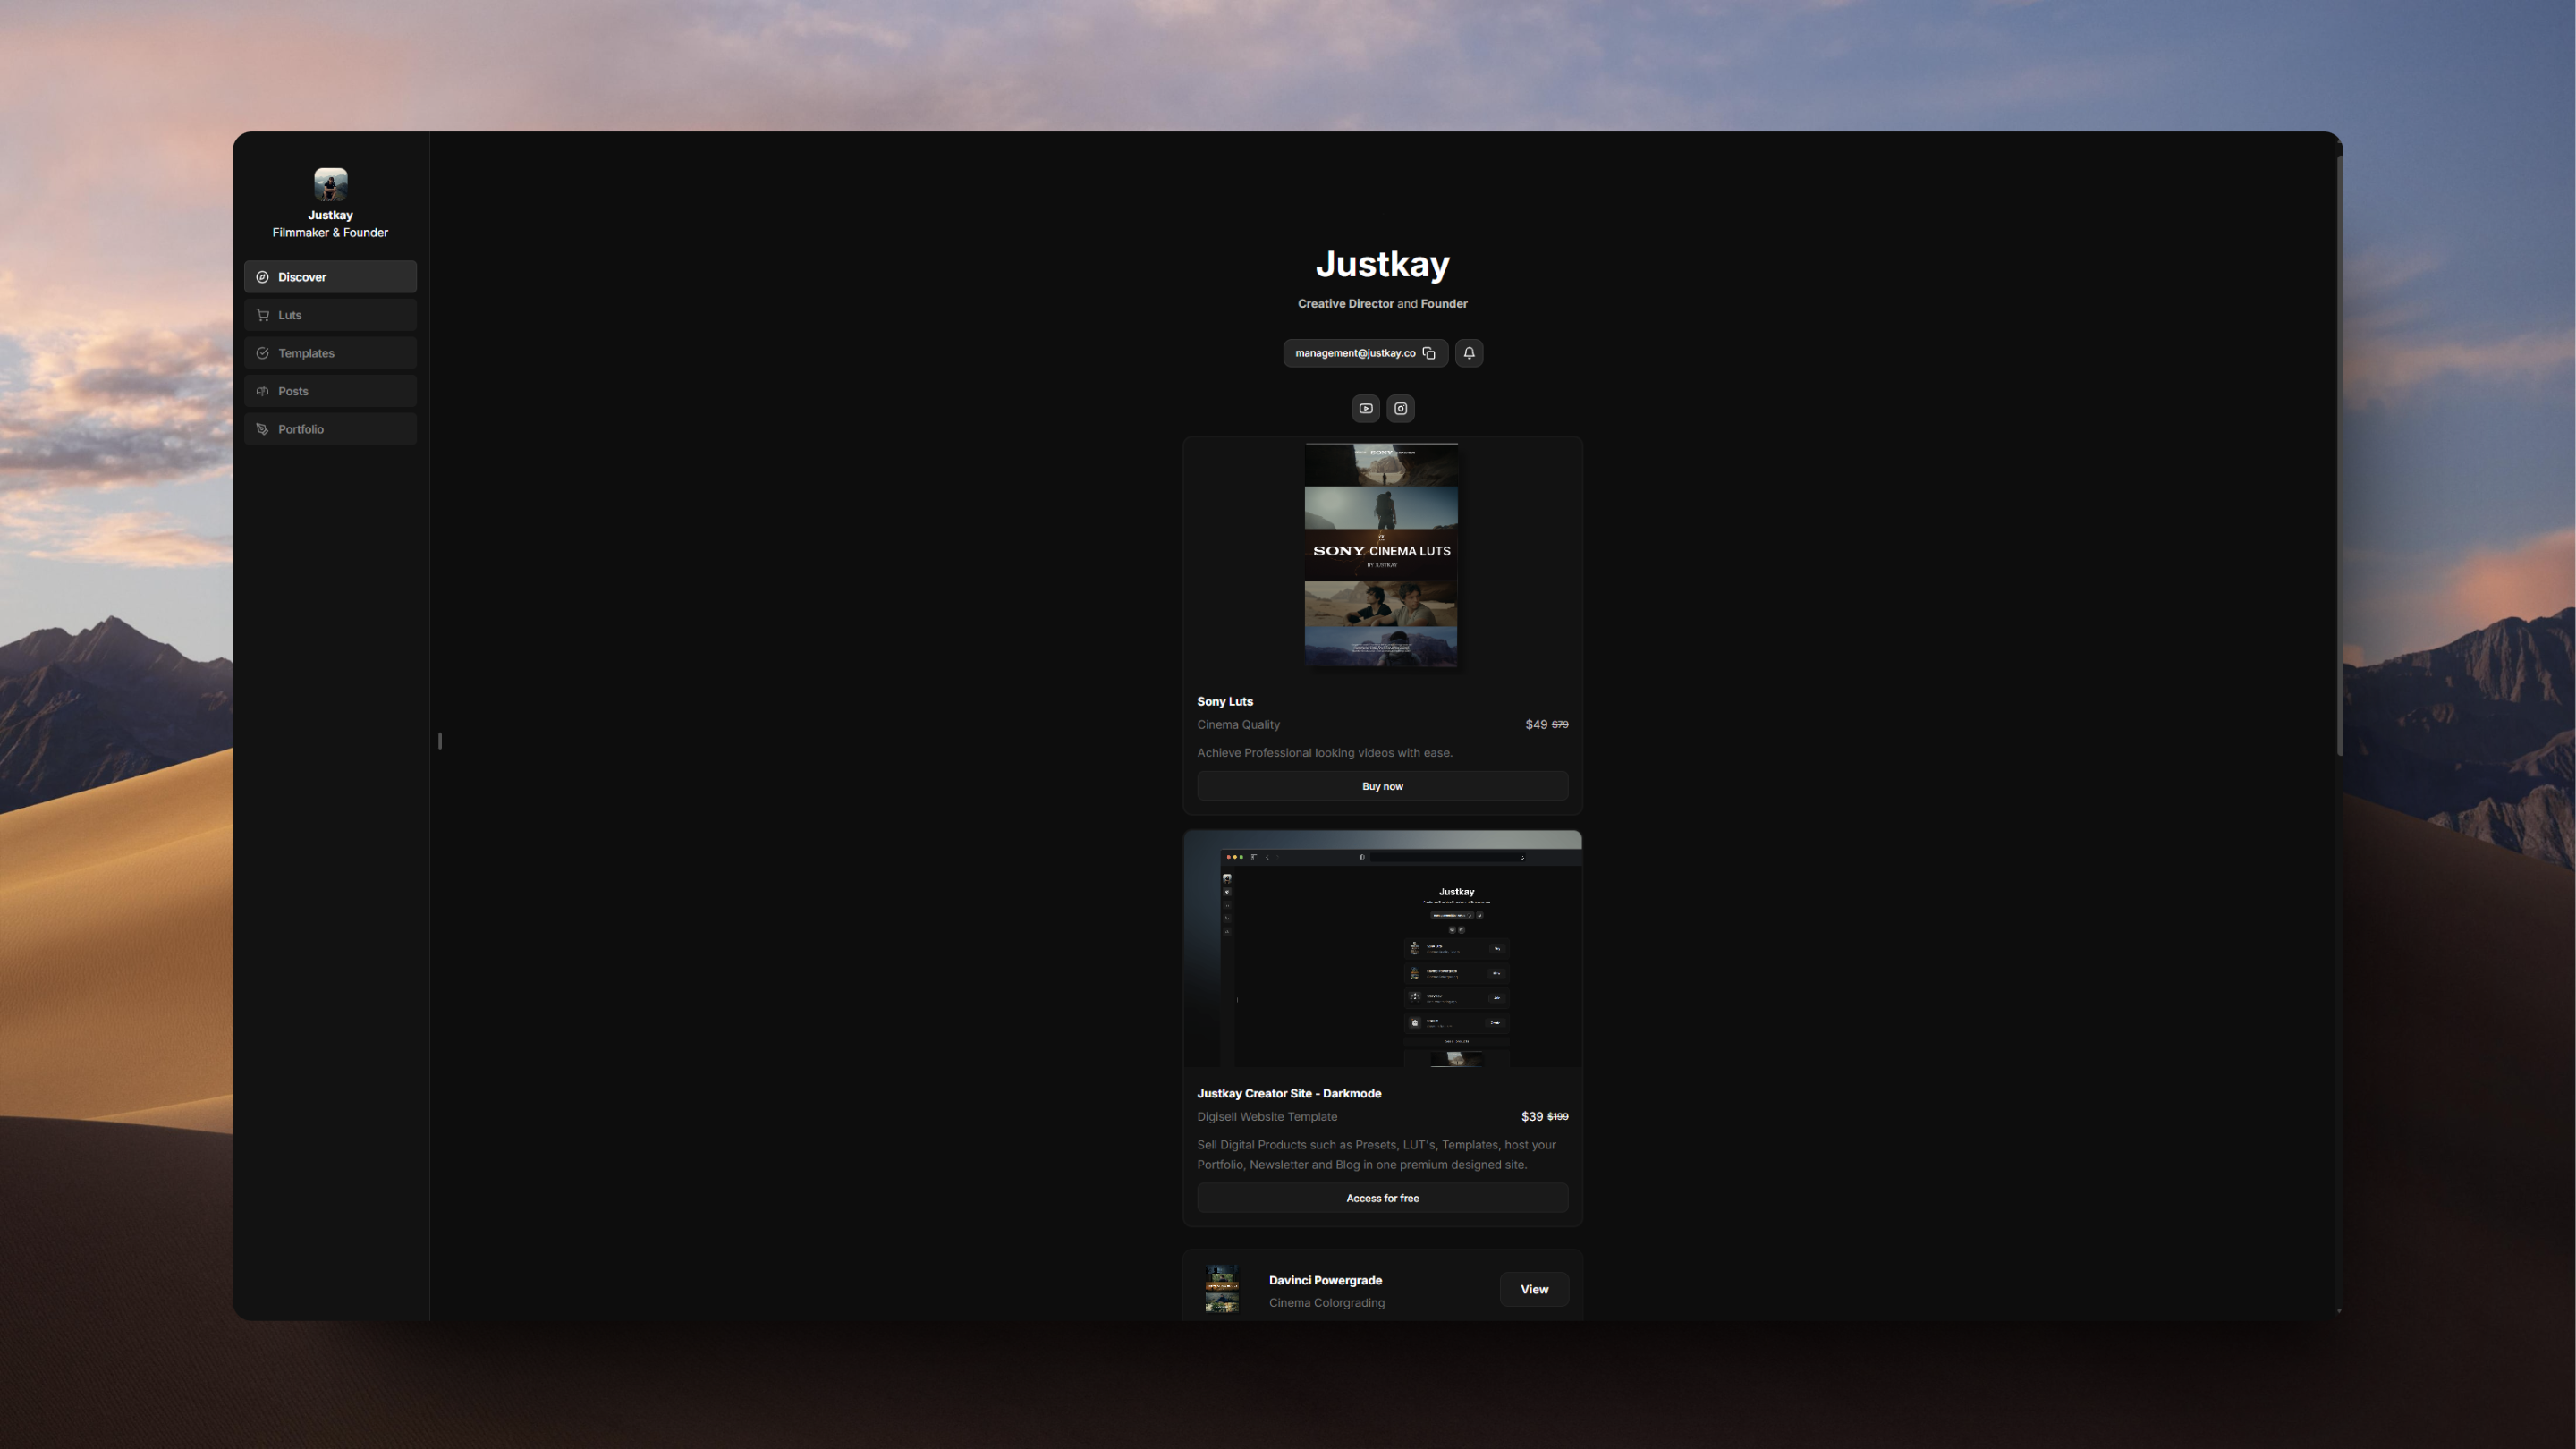Click Creative Director and Founder tagline

point(1382,304)
